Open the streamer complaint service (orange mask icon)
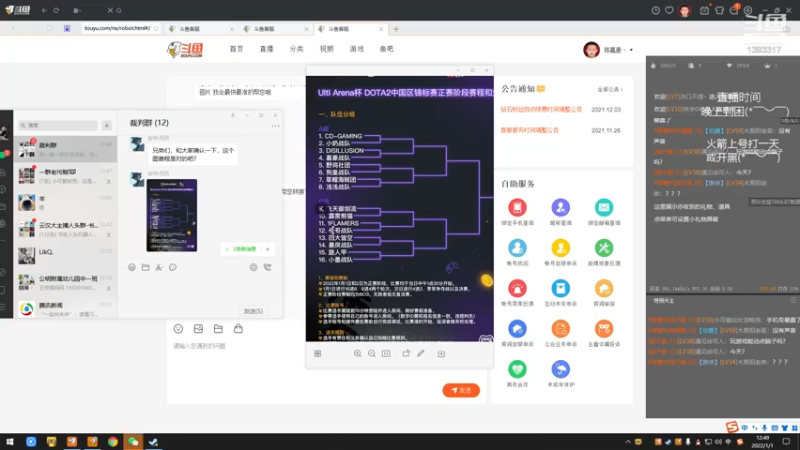This screenshot has height=450, width=800. pyautogui.click(x=604, y=329)
